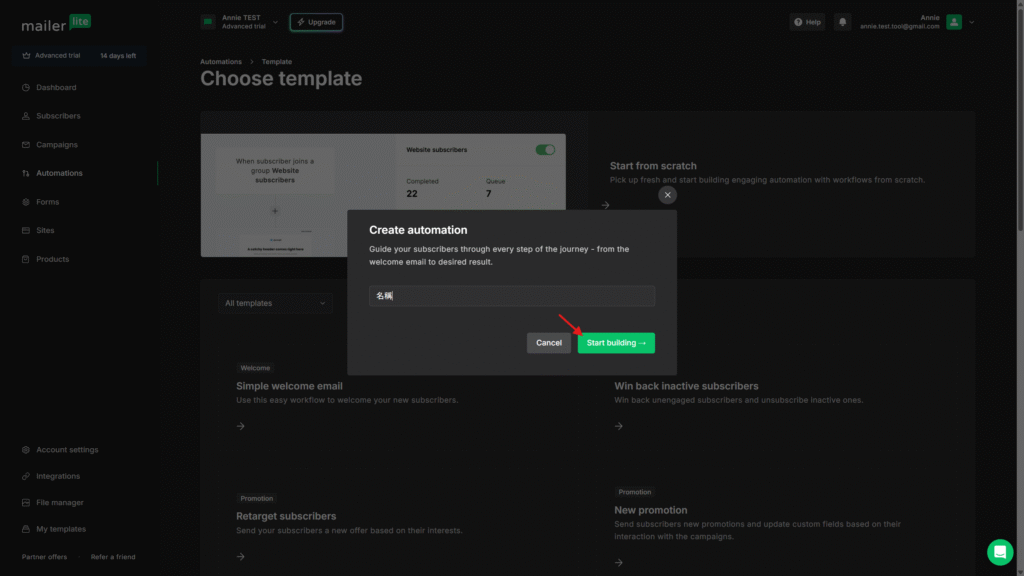The height and width of the screenshot is (576, 1024).
Task: Open the chat support bubble
Action: (x=999, y=552)
